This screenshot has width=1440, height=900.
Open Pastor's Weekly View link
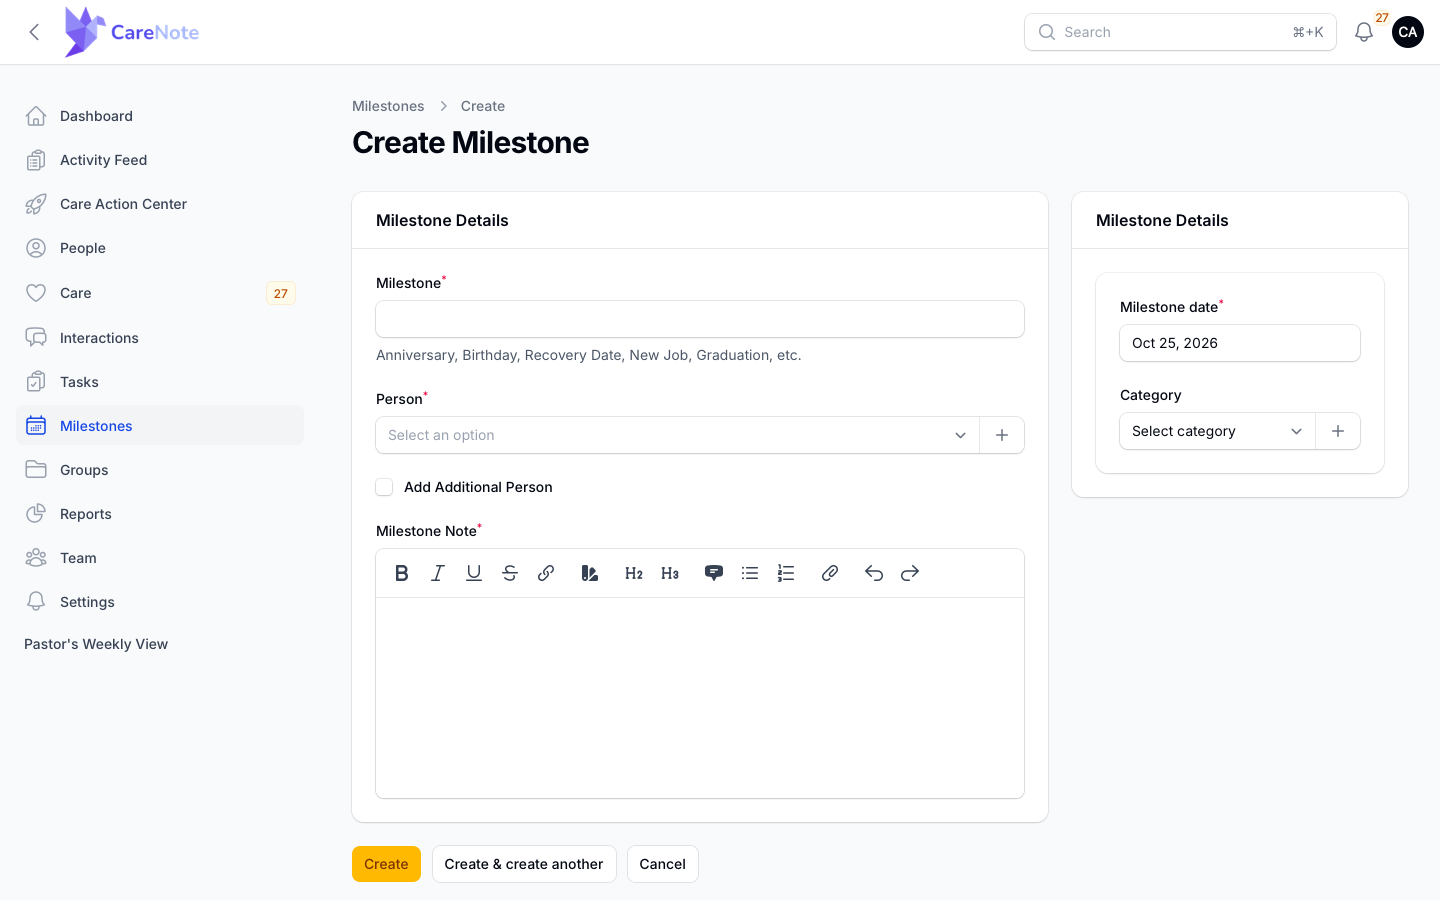(x=96, y=644)
